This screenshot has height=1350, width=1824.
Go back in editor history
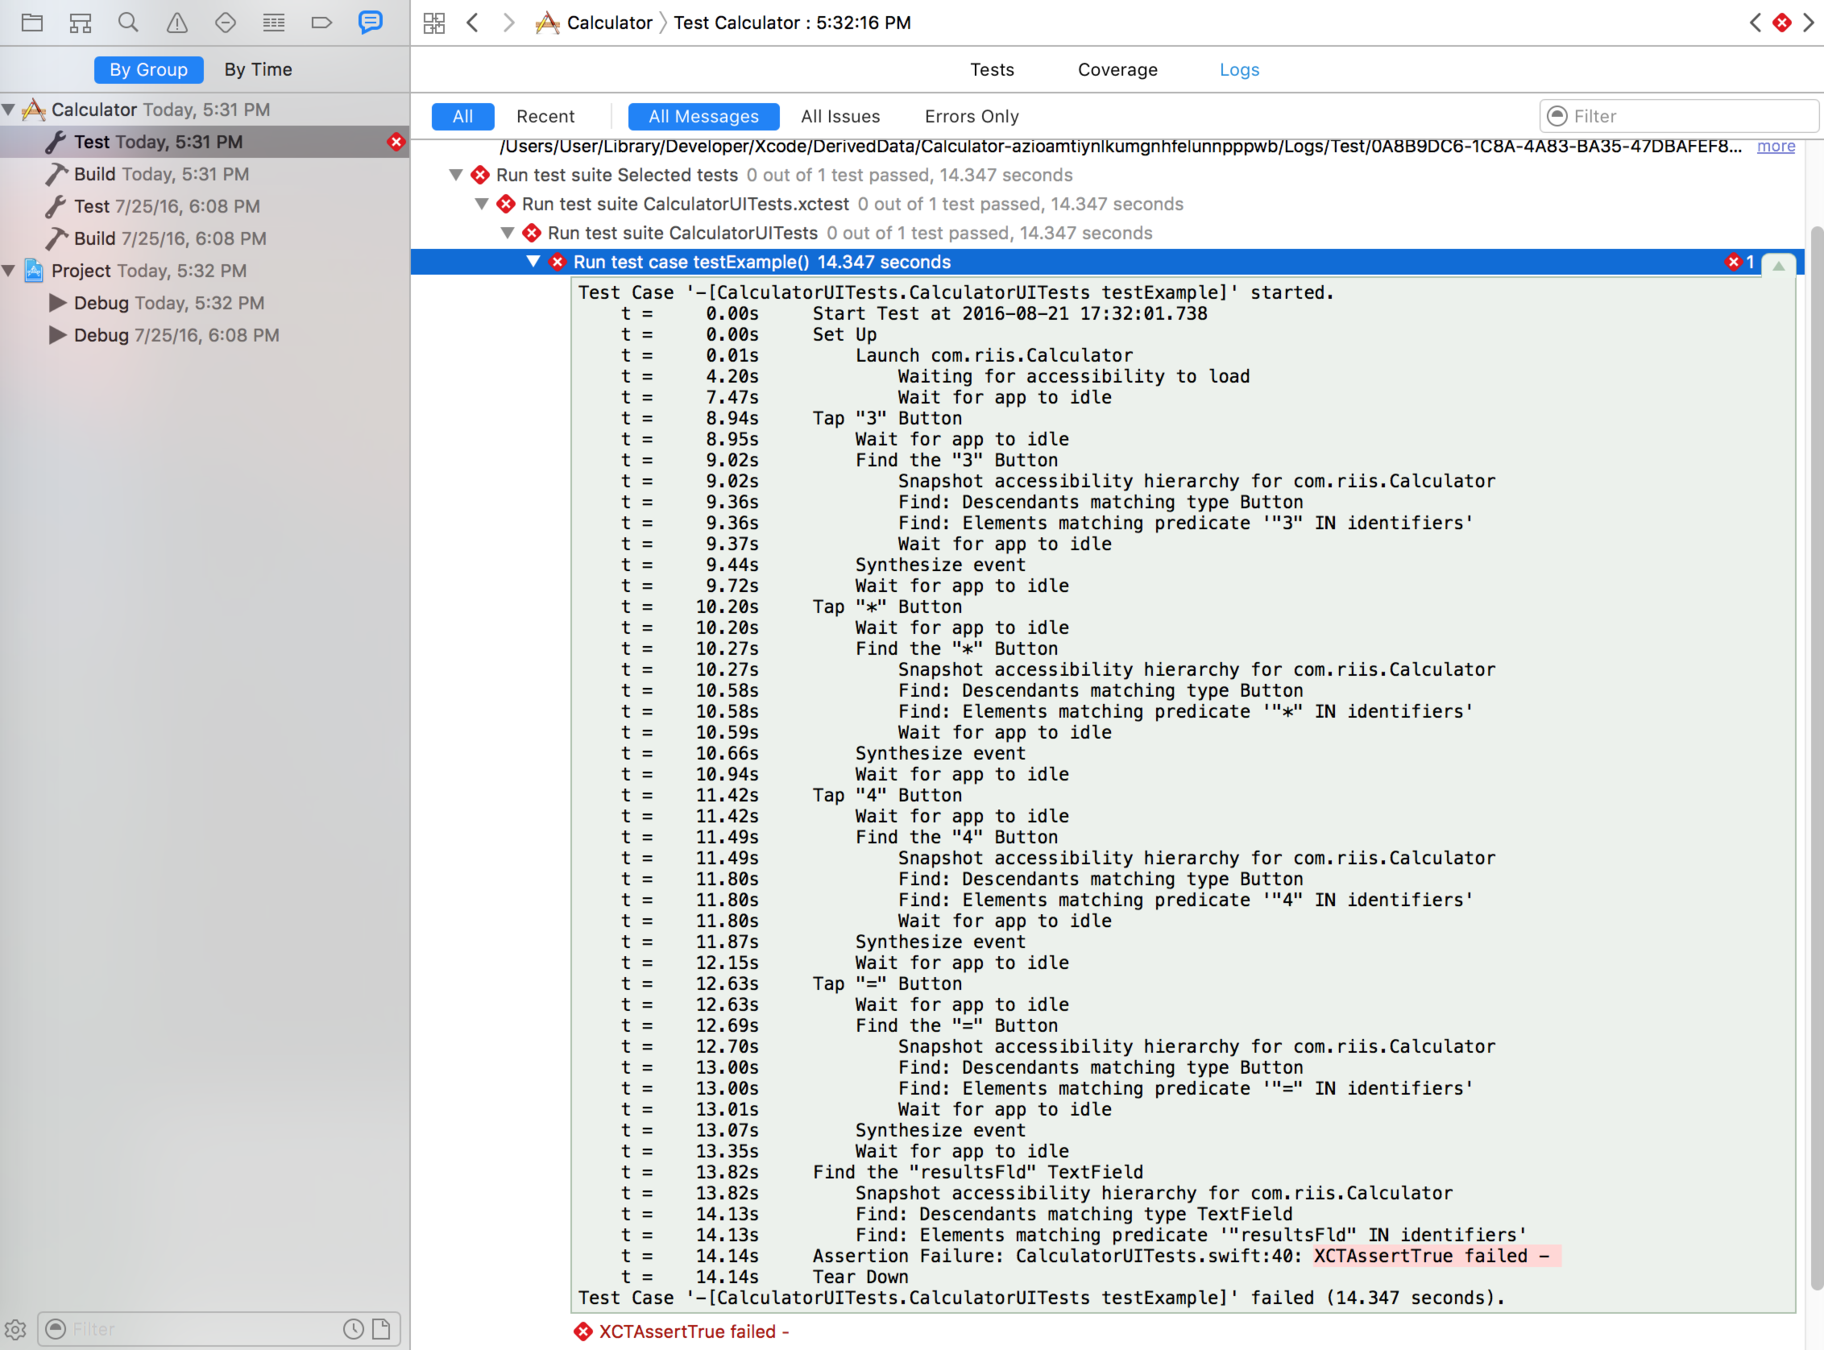[473, 23]
